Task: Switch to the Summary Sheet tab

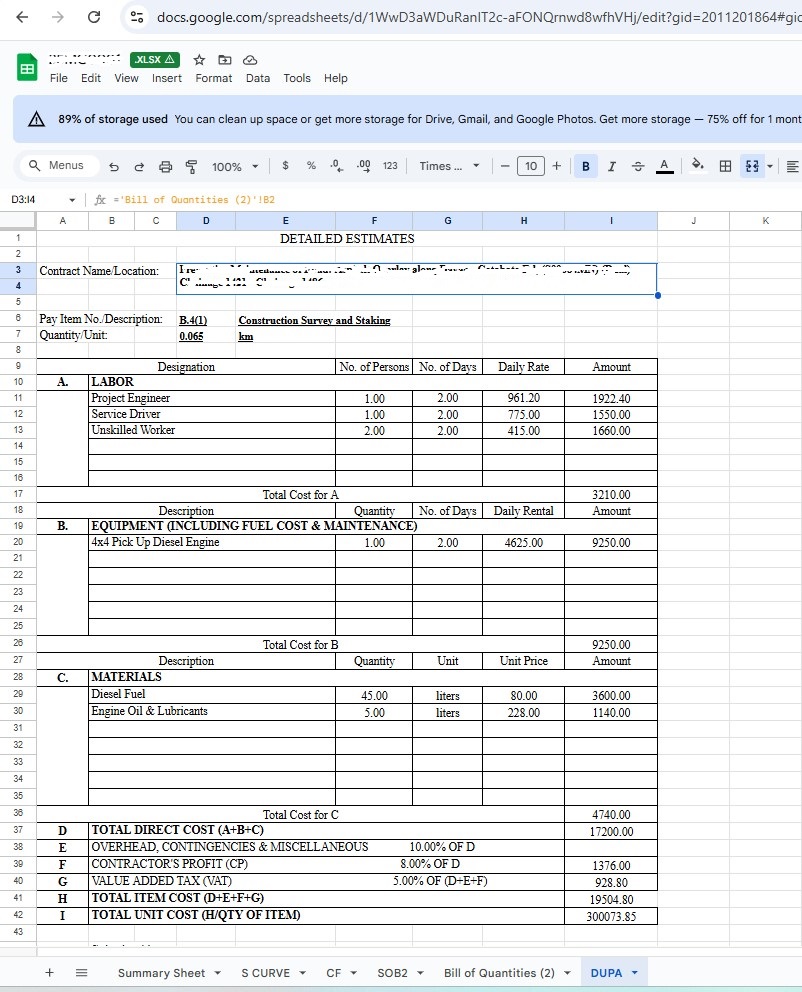Action: pyautogui.click(x=161, y=973)
